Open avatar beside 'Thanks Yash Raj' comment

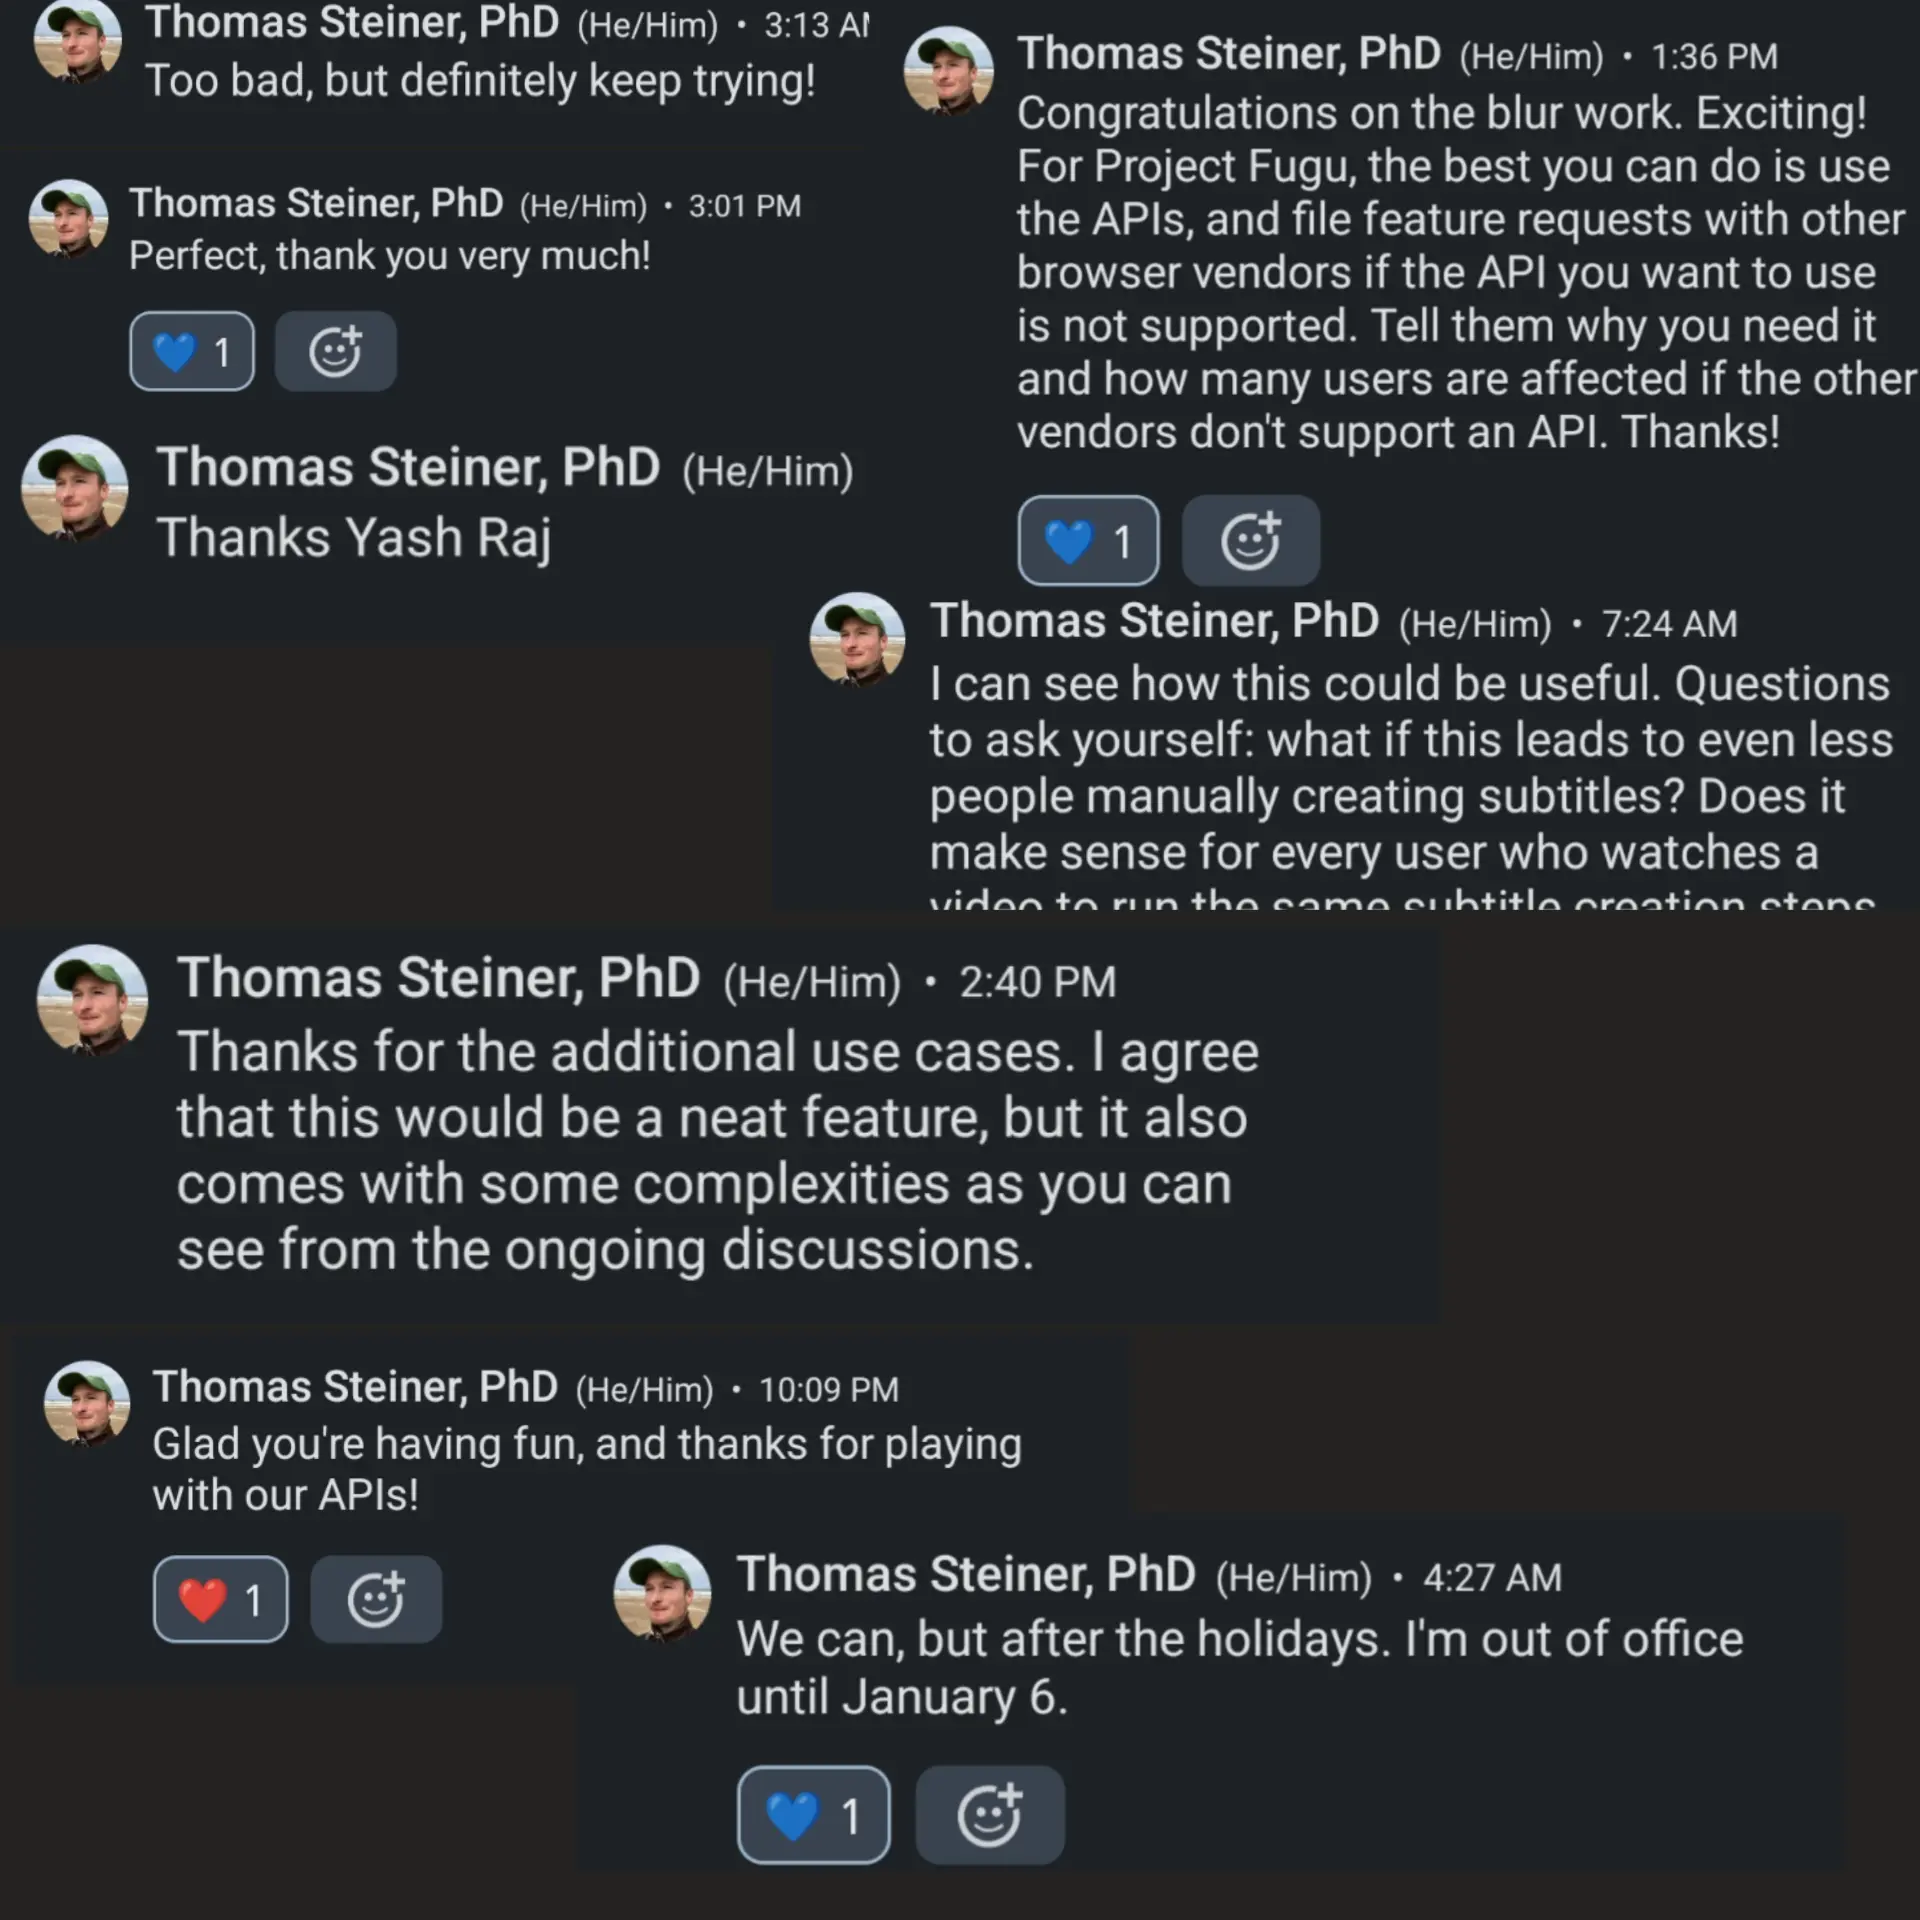[x=75, y=488]
